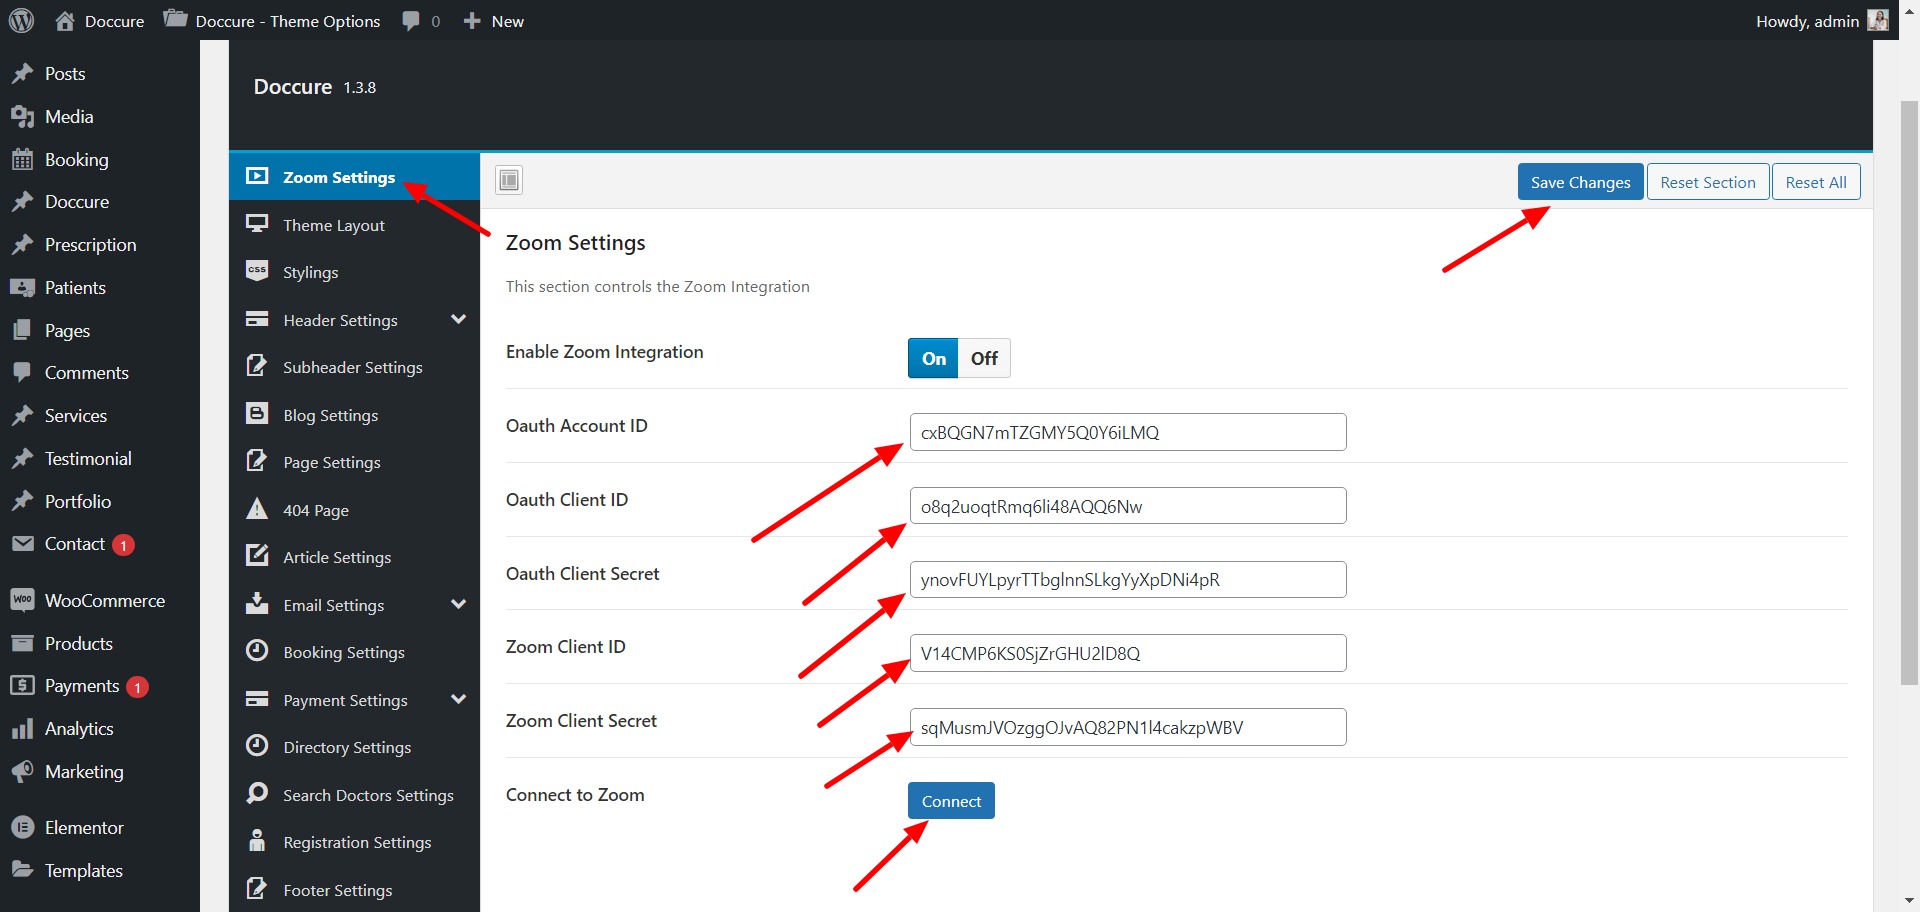Click the WooCommerce icon in sidebar
This screenshot has height=912, width=1920.
(22, 600)
